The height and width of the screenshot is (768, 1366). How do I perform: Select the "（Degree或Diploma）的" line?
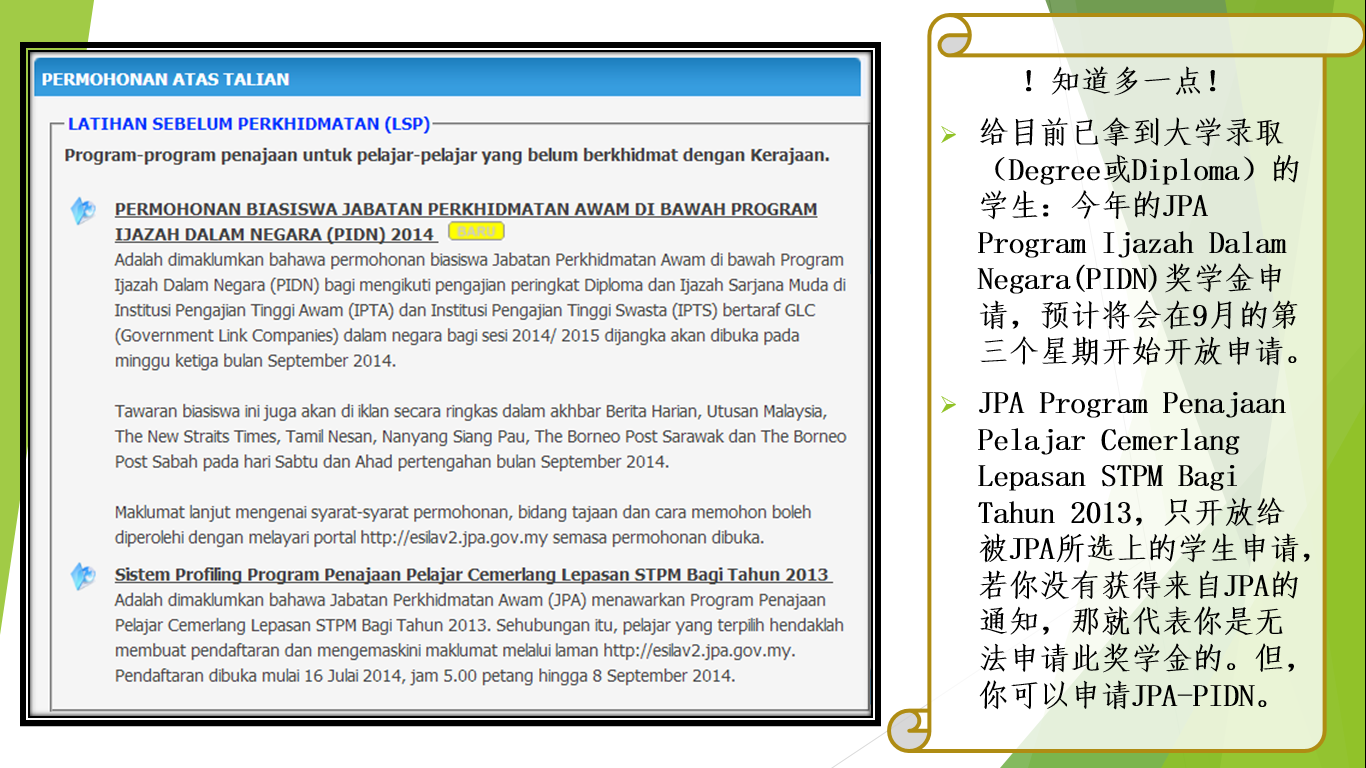[1139, 170]
